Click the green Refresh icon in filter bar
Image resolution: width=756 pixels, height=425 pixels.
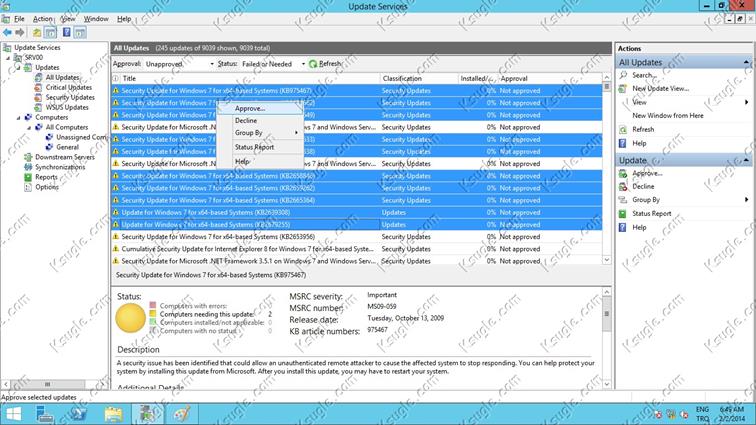[313, 64]
